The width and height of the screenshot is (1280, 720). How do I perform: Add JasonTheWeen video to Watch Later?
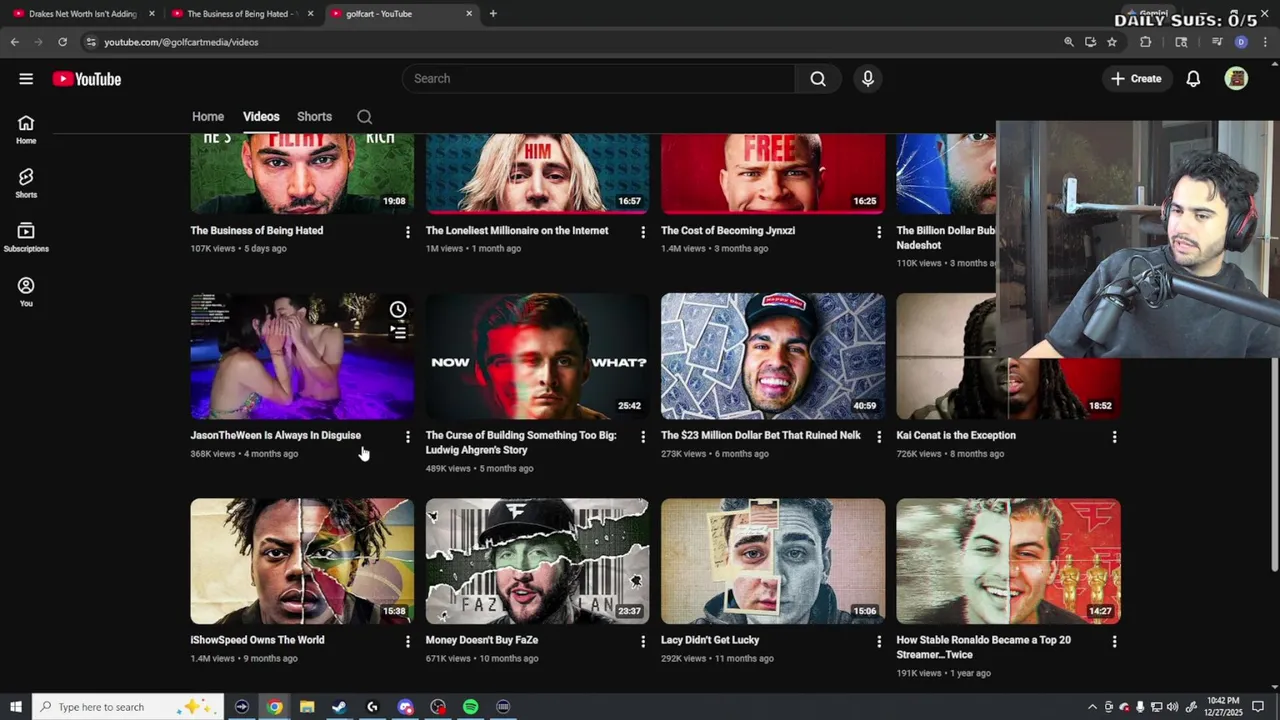[398, 309]
